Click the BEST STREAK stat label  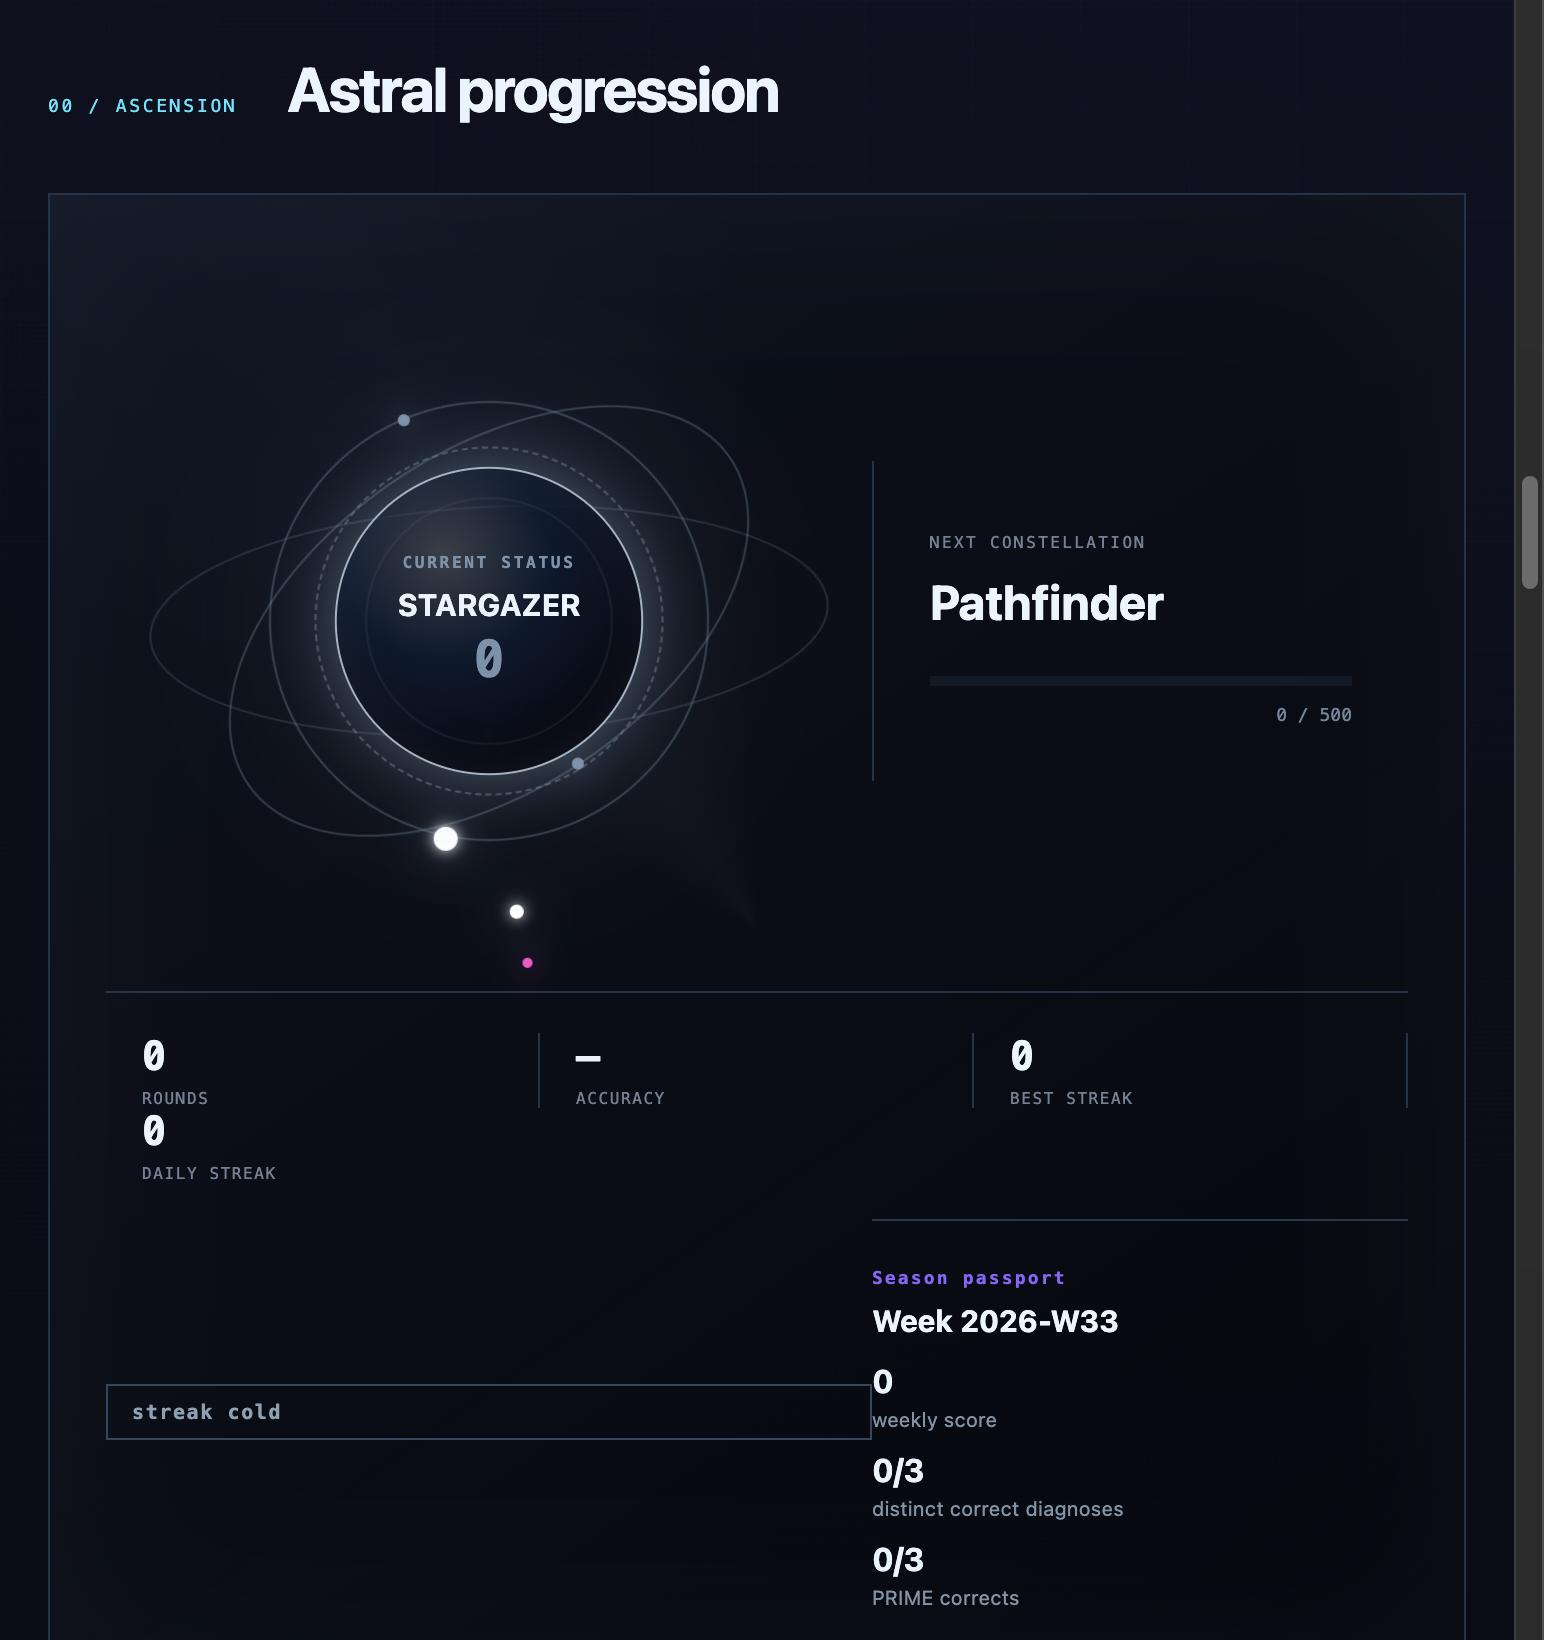[1071, 1098]
